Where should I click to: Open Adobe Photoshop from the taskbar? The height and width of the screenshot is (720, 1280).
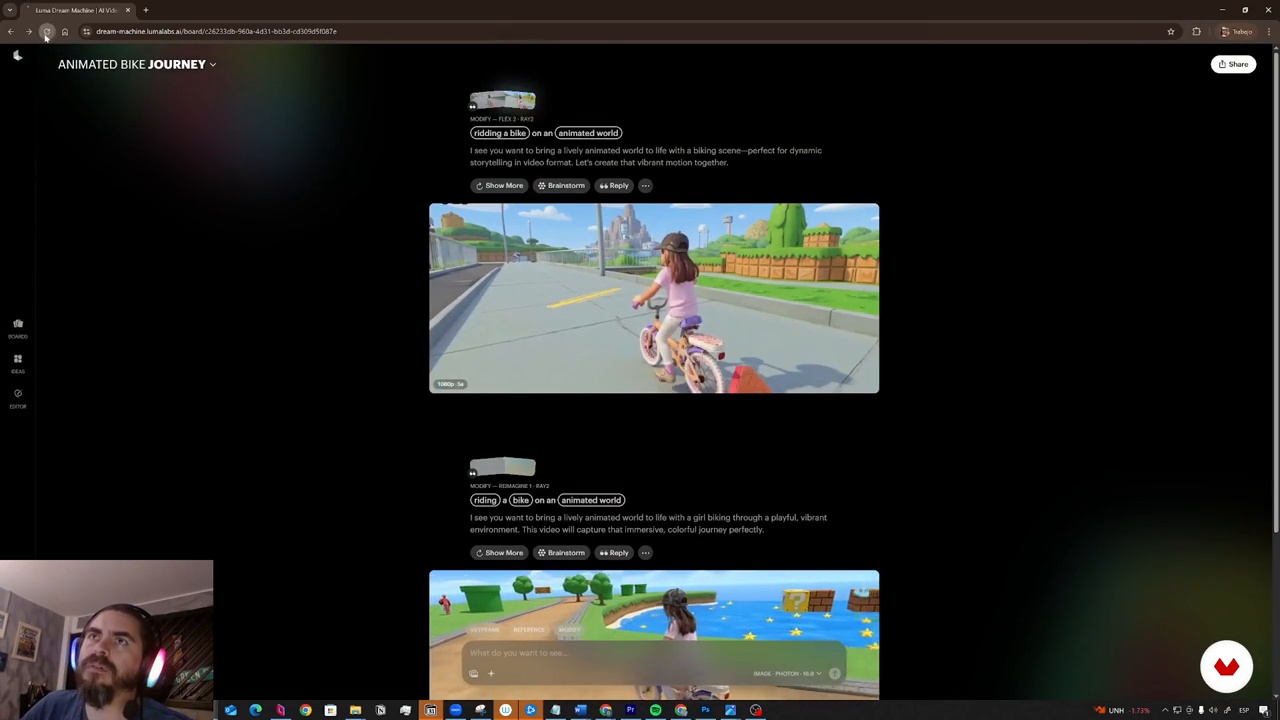click(x=705, y=710)
